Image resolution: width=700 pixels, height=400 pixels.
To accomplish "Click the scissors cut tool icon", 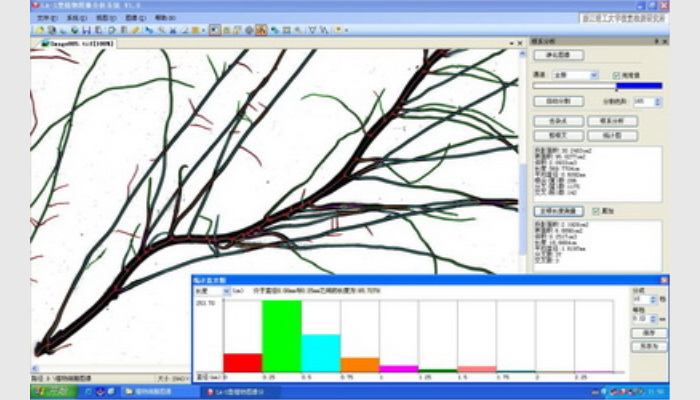I will click(171, 30).
